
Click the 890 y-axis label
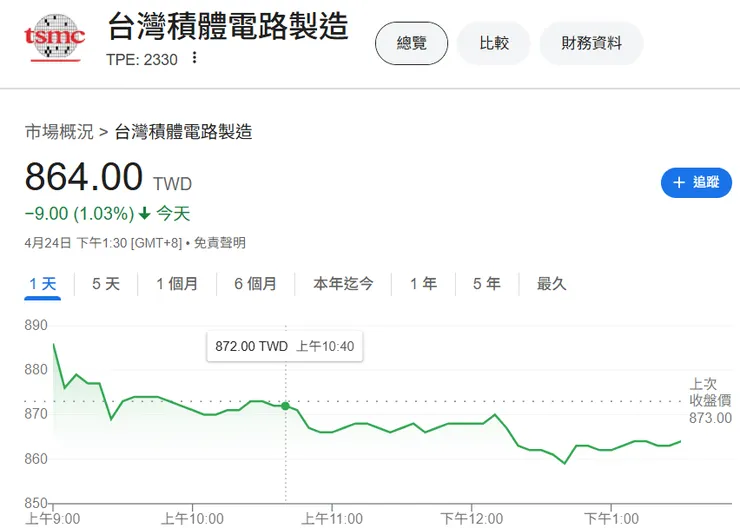coord(36,325)
